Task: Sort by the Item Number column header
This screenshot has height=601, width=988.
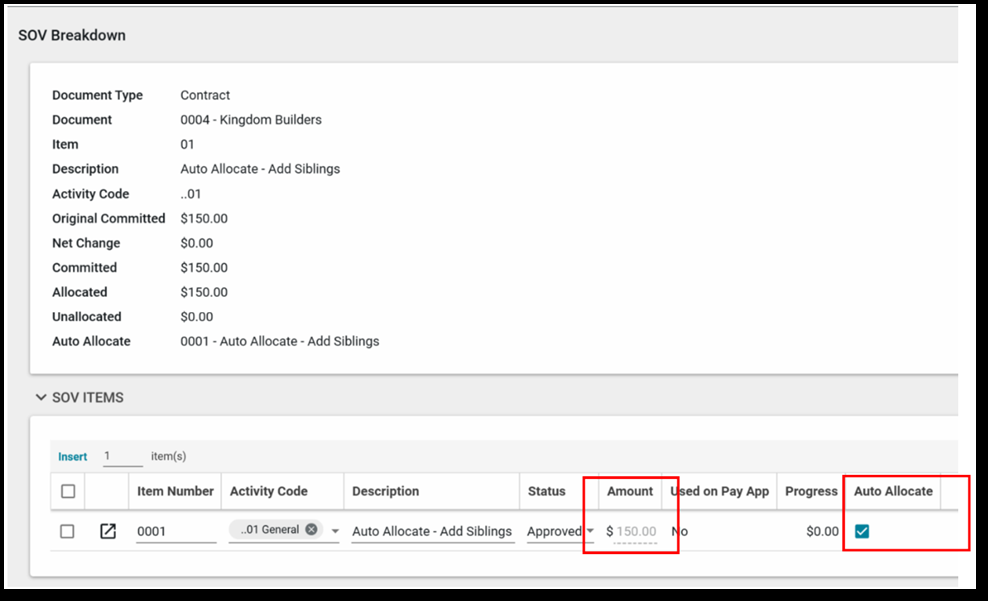Action: point(175,491)
